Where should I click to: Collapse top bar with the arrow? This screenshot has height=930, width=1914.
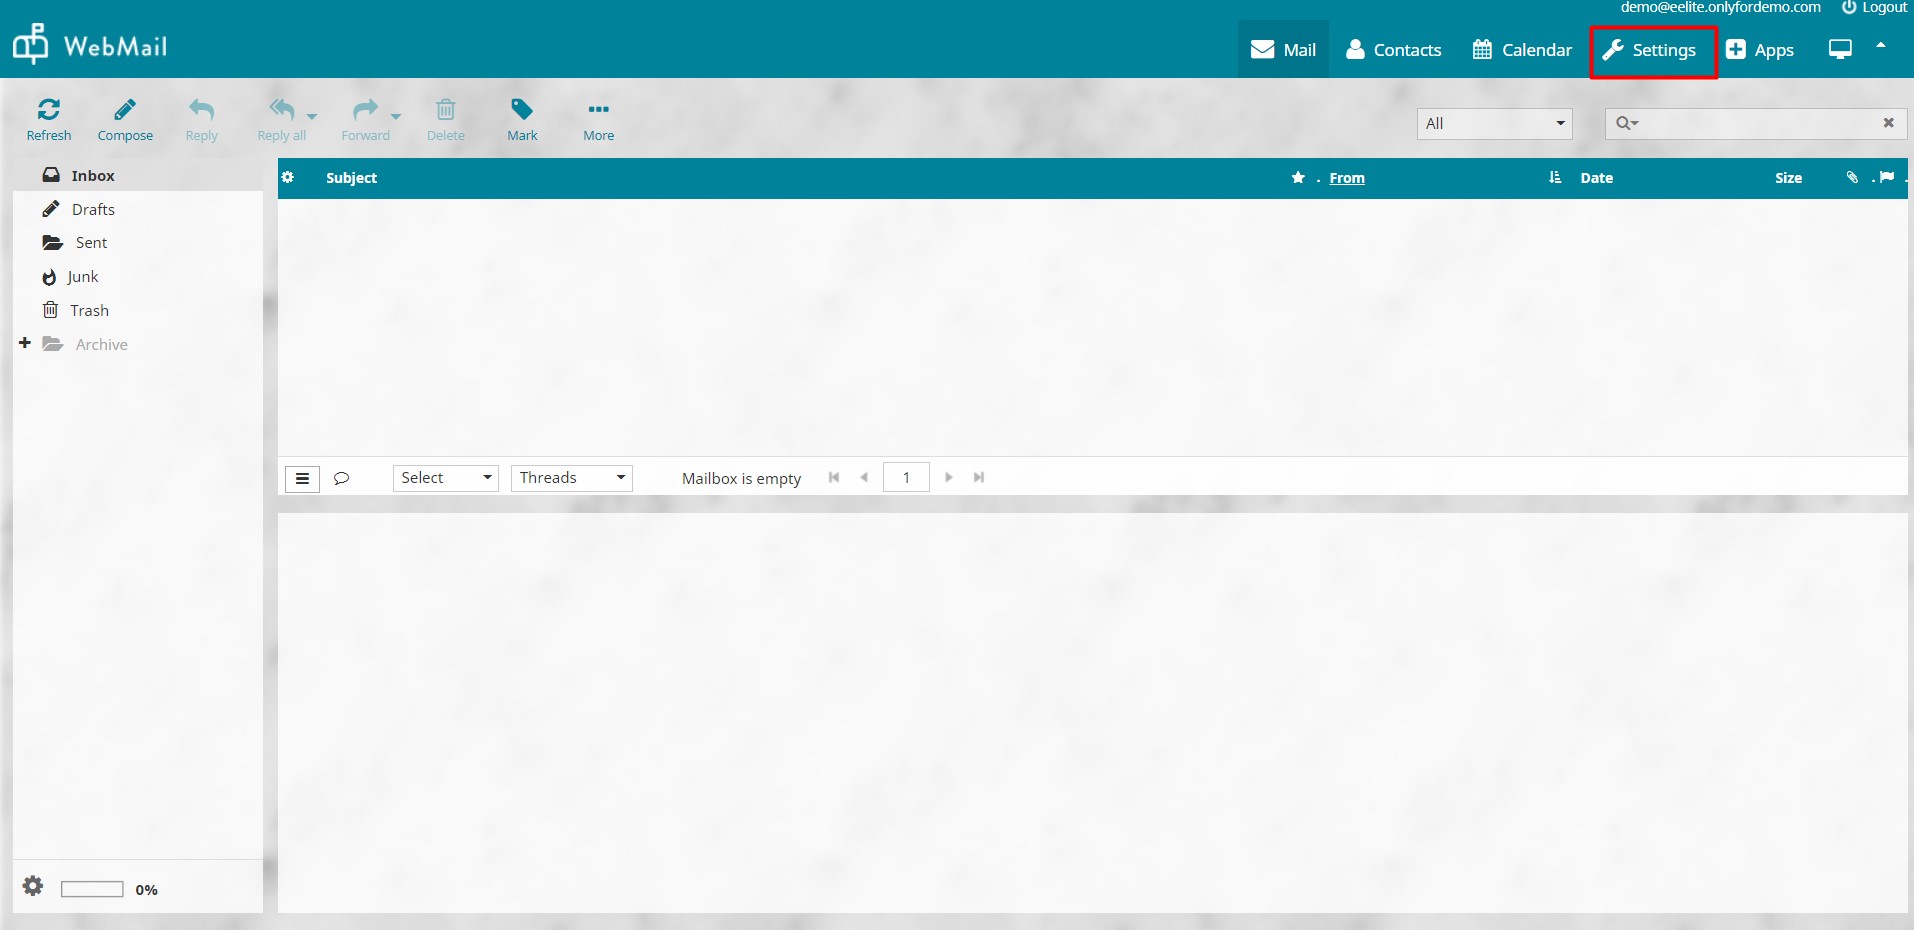pyautogui.click(x=1881, y=46)
